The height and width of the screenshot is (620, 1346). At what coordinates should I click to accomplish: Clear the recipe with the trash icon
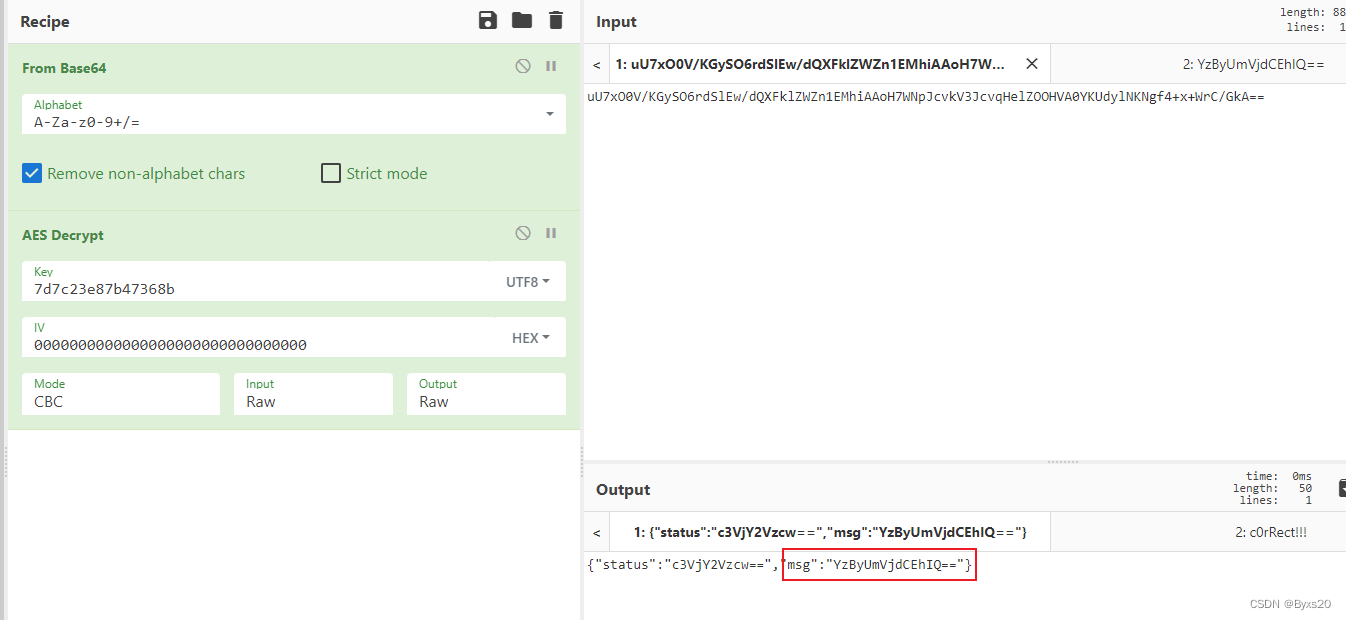pos(555,20)
